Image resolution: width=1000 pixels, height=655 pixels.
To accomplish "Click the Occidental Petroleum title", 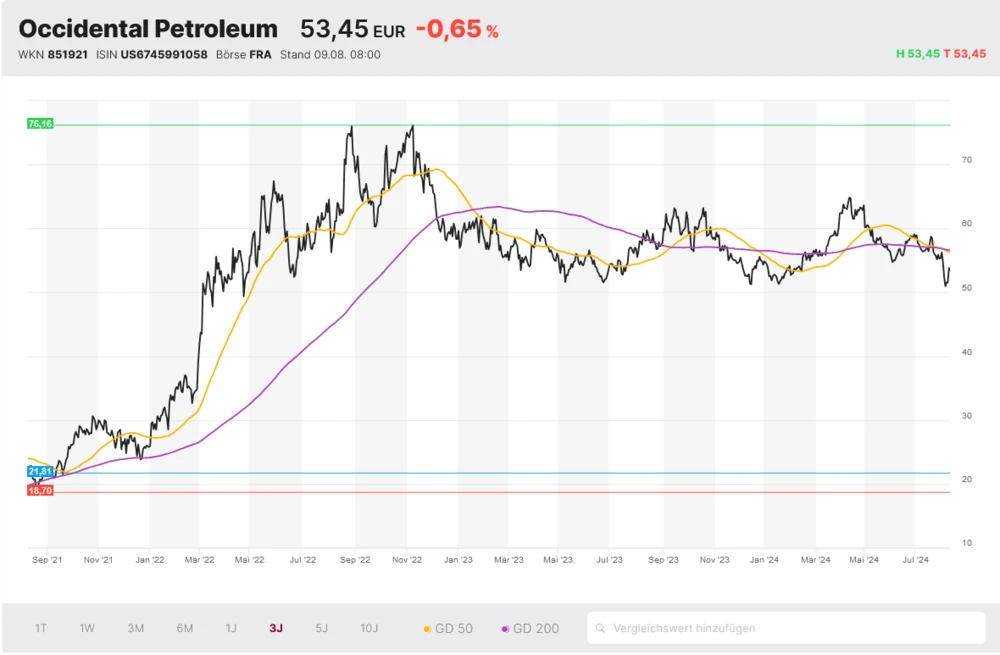I will point(148,29).
